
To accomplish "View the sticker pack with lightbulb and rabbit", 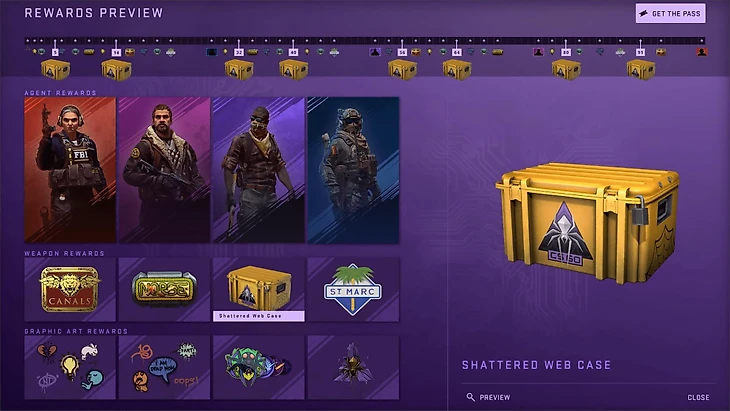I will coord(70,367).
